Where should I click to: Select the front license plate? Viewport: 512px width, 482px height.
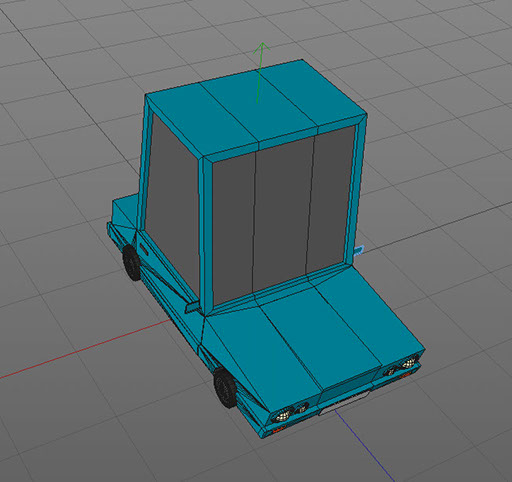344,403
